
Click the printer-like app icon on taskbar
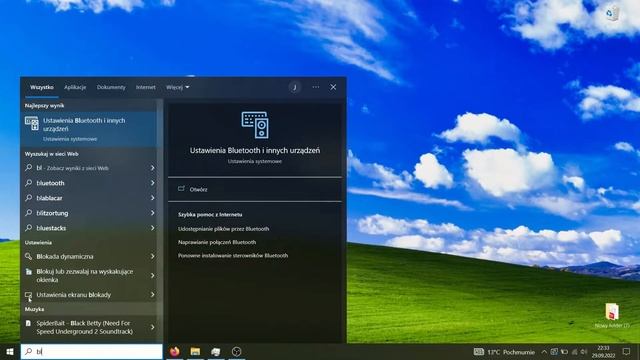(x=216, y=351)
